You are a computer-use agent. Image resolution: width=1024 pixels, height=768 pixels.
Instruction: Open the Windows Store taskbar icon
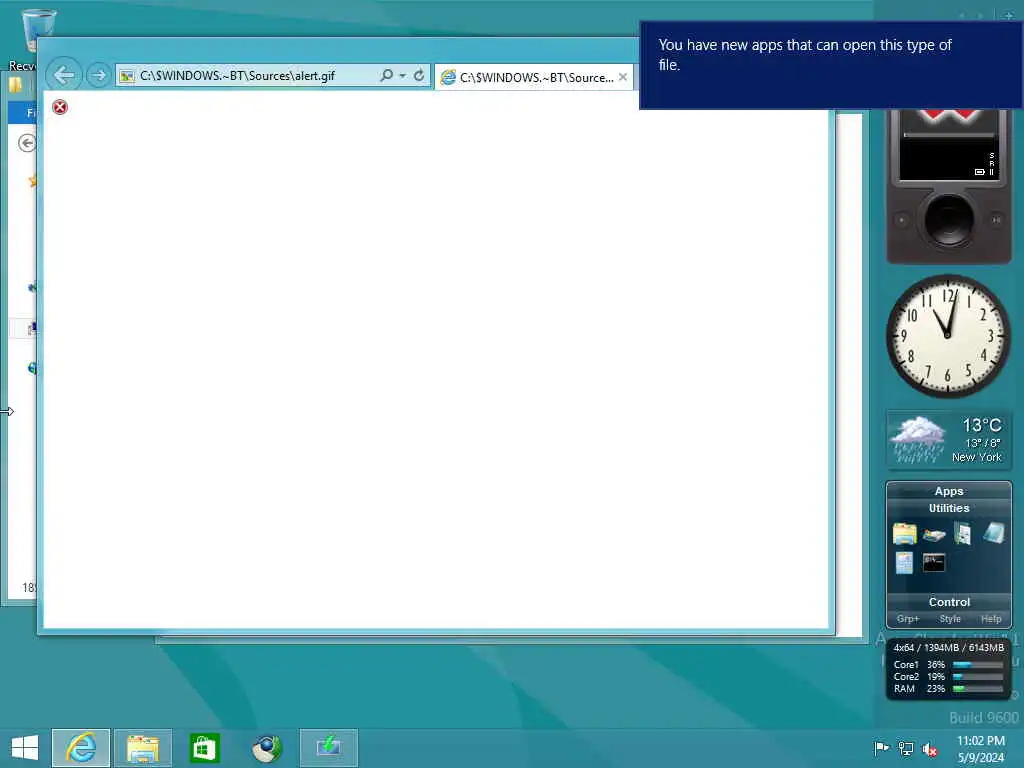point(204,748)
